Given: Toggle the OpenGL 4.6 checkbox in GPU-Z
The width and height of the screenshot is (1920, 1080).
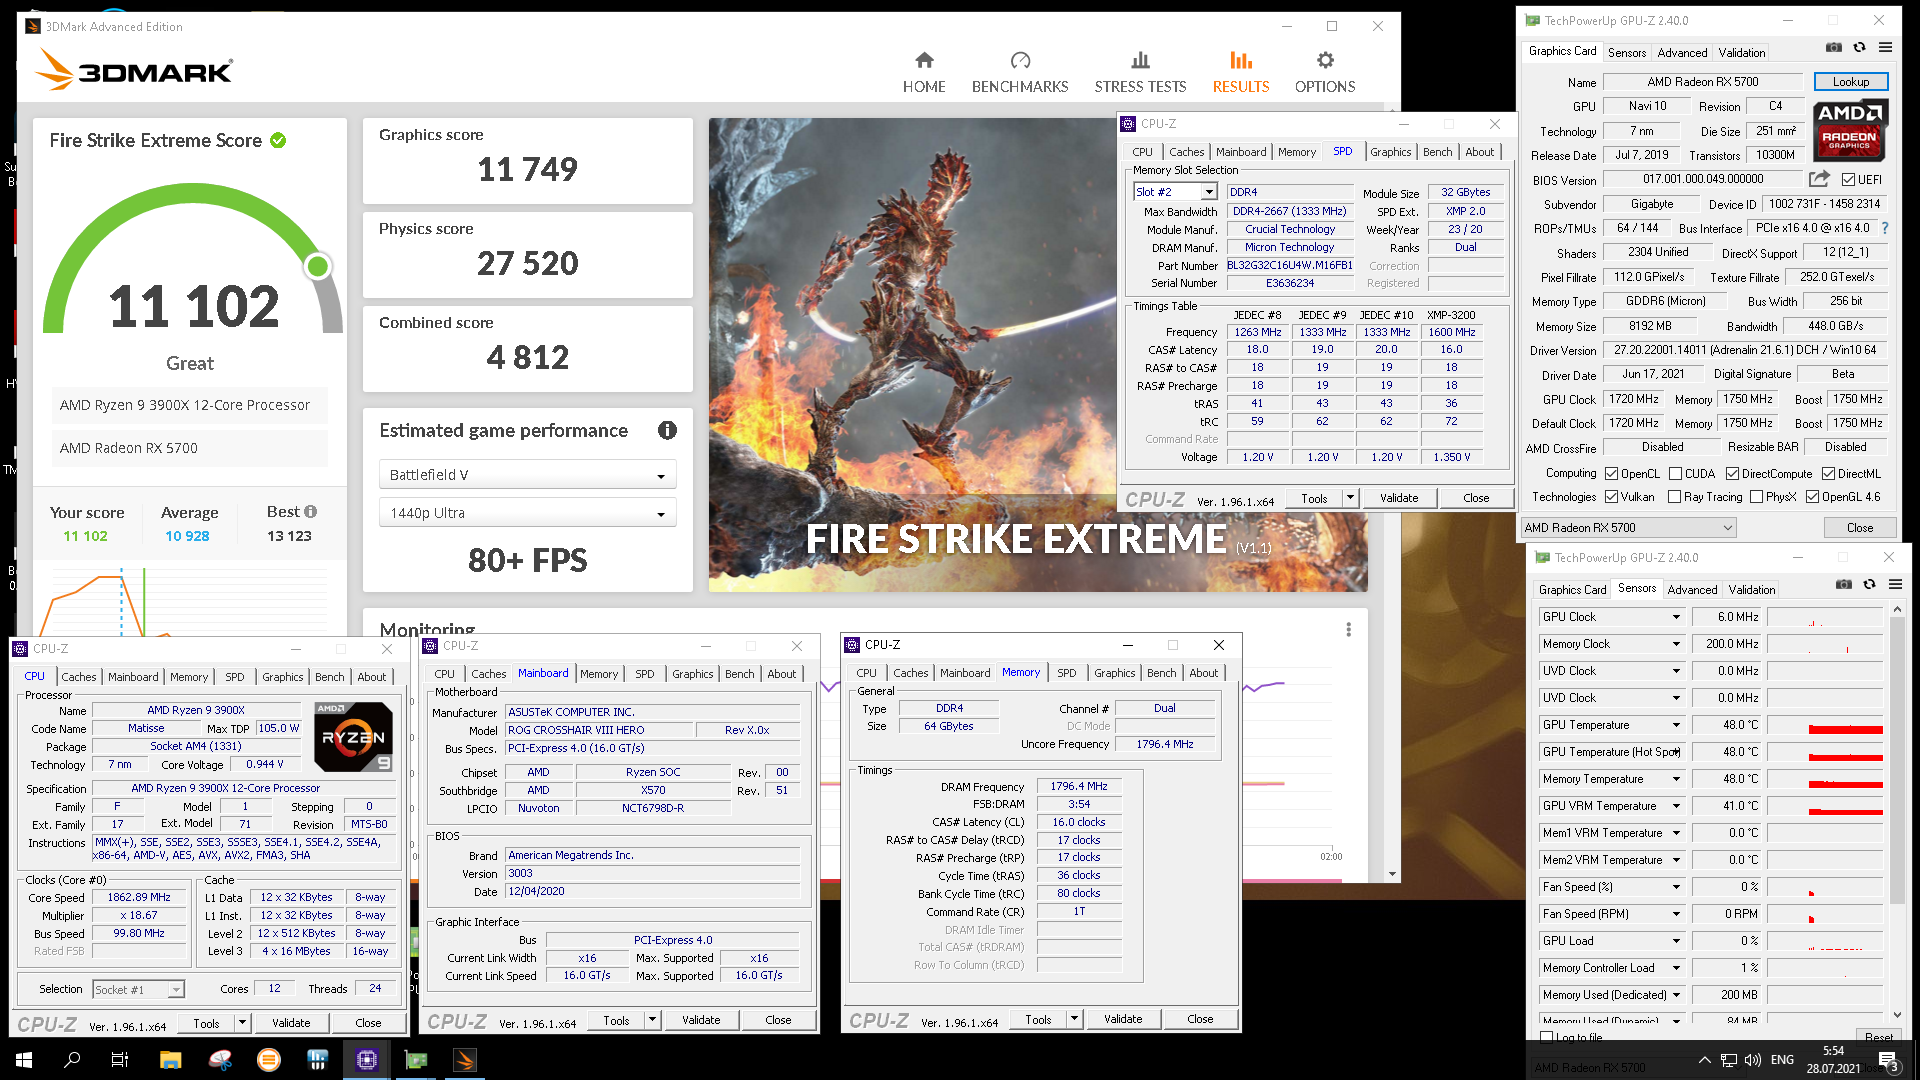Looking at the screenshot, I should tap(1812, 497).
